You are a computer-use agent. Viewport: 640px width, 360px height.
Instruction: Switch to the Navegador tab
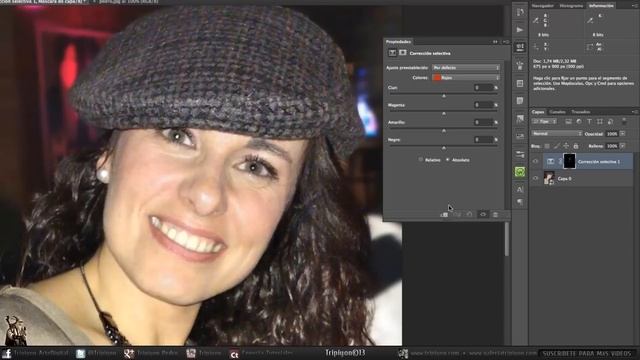[543, 6]
